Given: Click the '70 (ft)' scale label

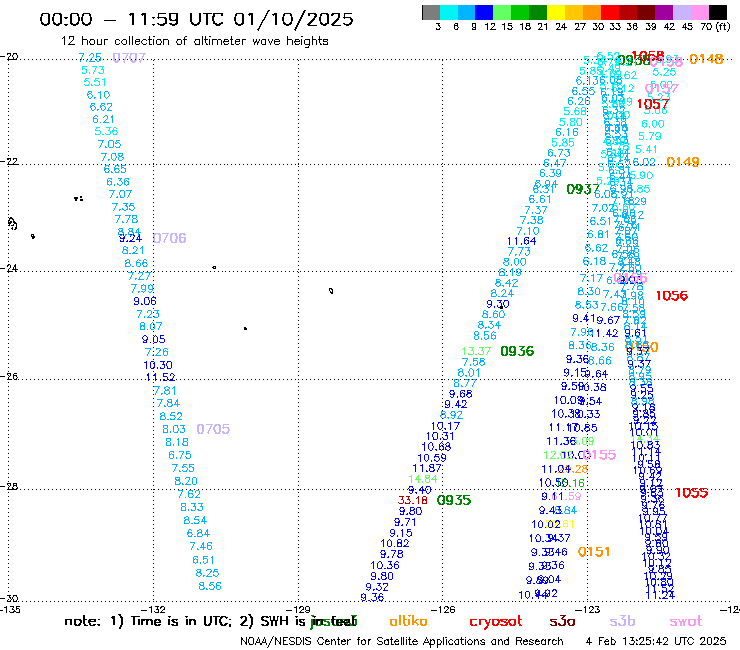Looking at the screenshot, I should pyautogui.click(x=715, y=26).
